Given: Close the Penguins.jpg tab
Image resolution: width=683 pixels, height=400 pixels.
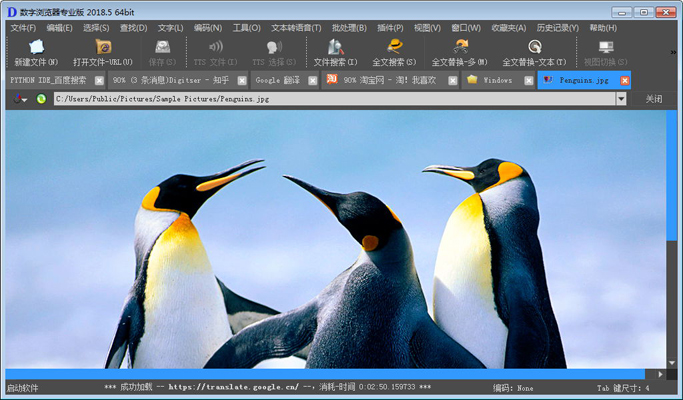Looking at the screenshot, I should coord(625,80).
